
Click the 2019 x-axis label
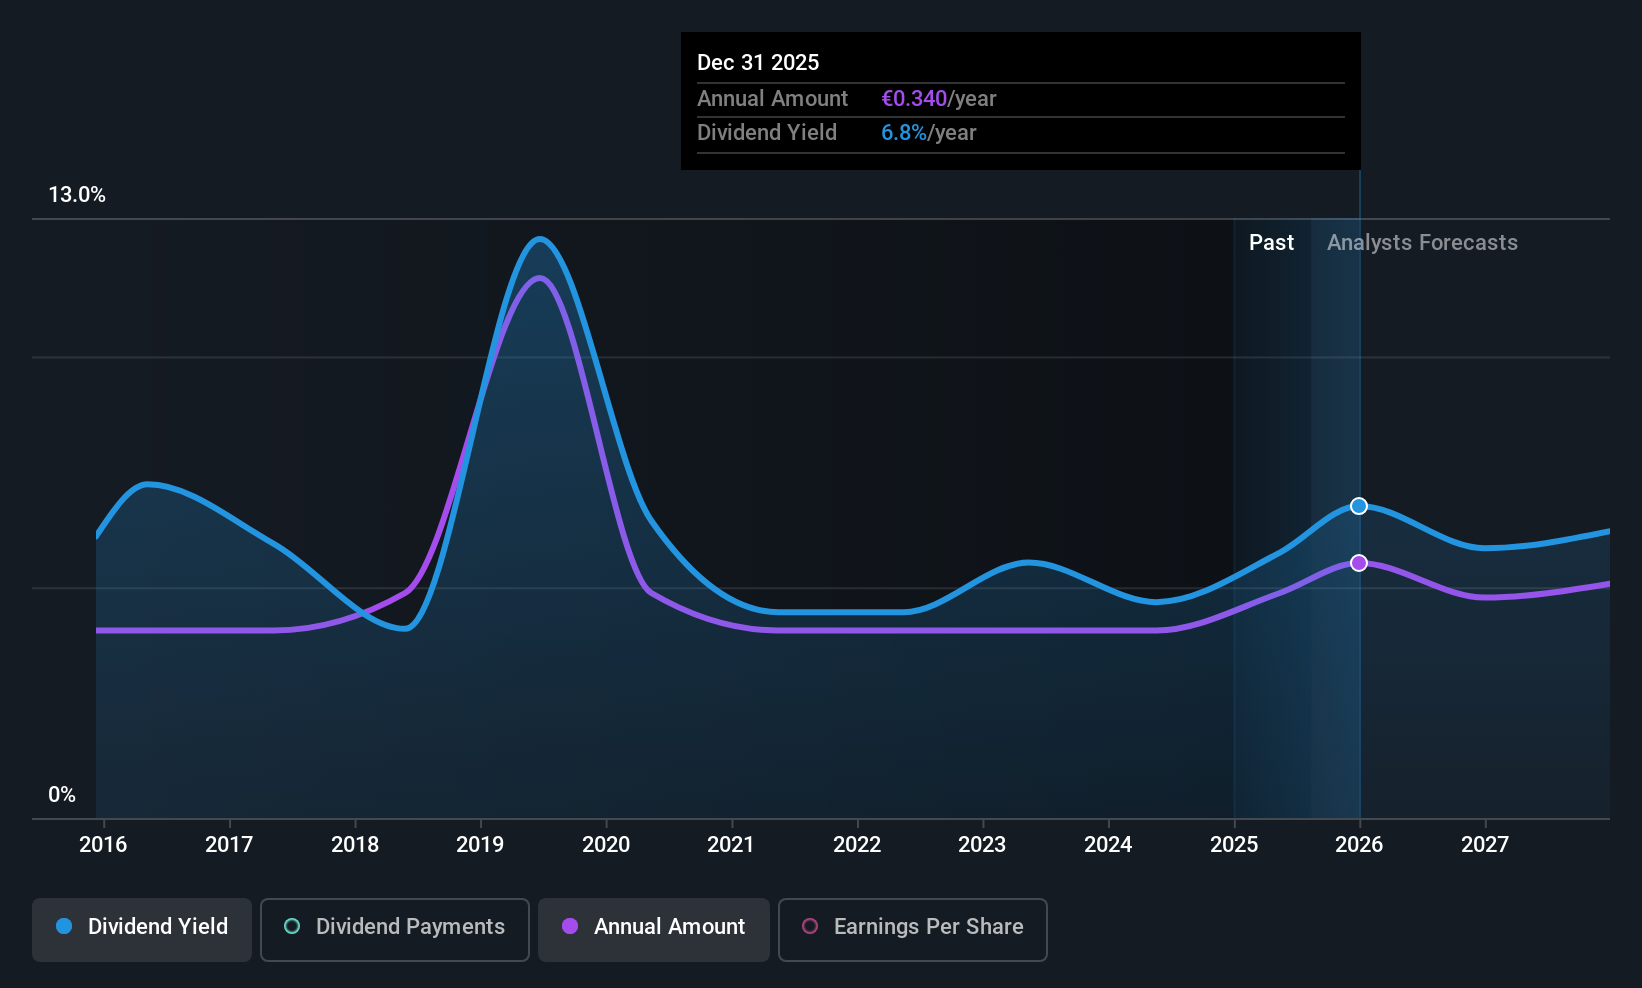click(x=480, y=844)
